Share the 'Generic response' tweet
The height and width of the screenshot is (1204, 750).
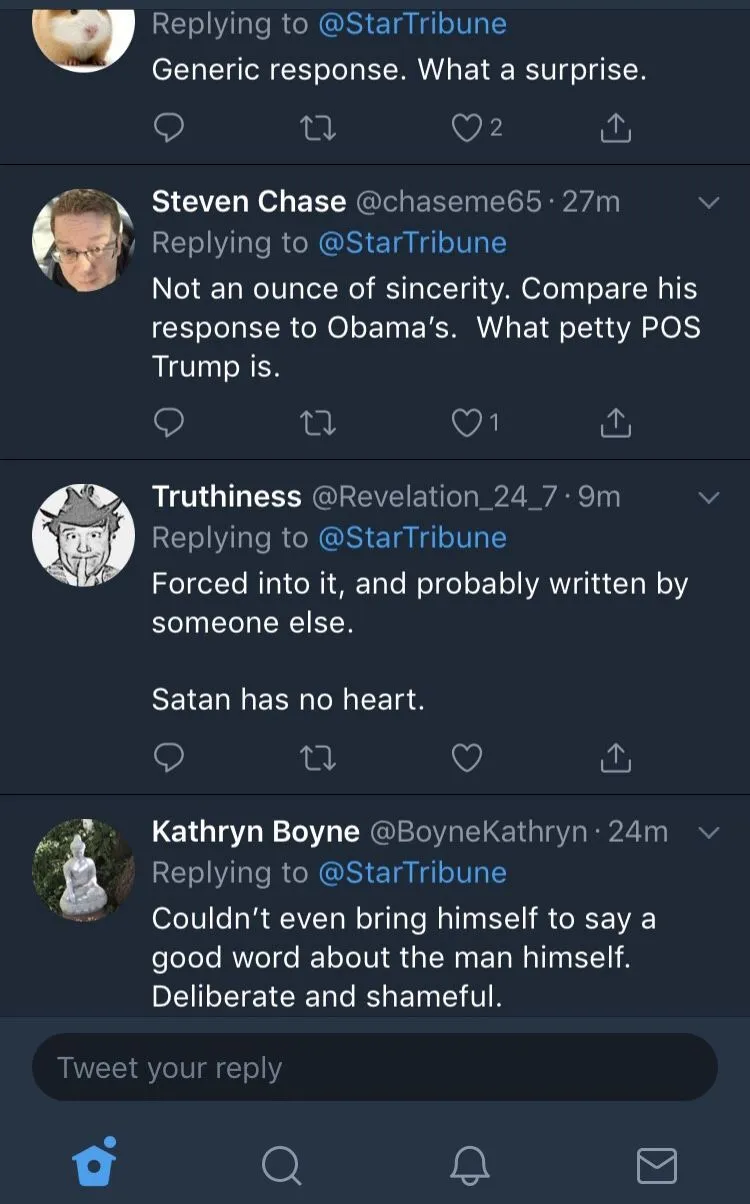click(615, 129)
